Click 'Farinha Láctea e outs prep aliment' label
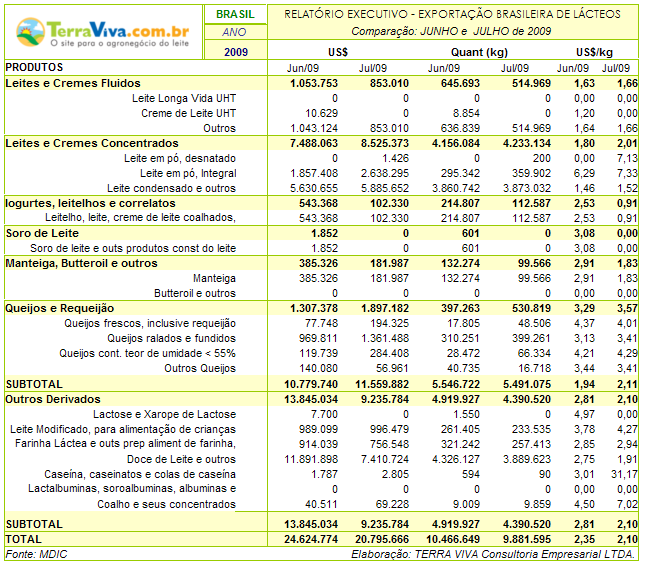The width and height of the screenshot is (646, 565). click(126, 444)
